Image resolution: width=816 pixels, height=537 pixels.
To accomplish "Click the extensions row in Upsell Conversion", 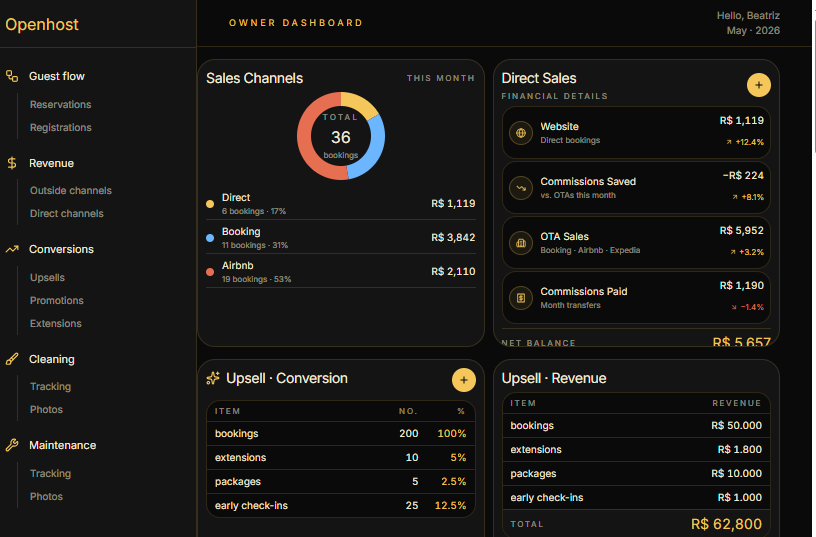I will tap(341, 457).
